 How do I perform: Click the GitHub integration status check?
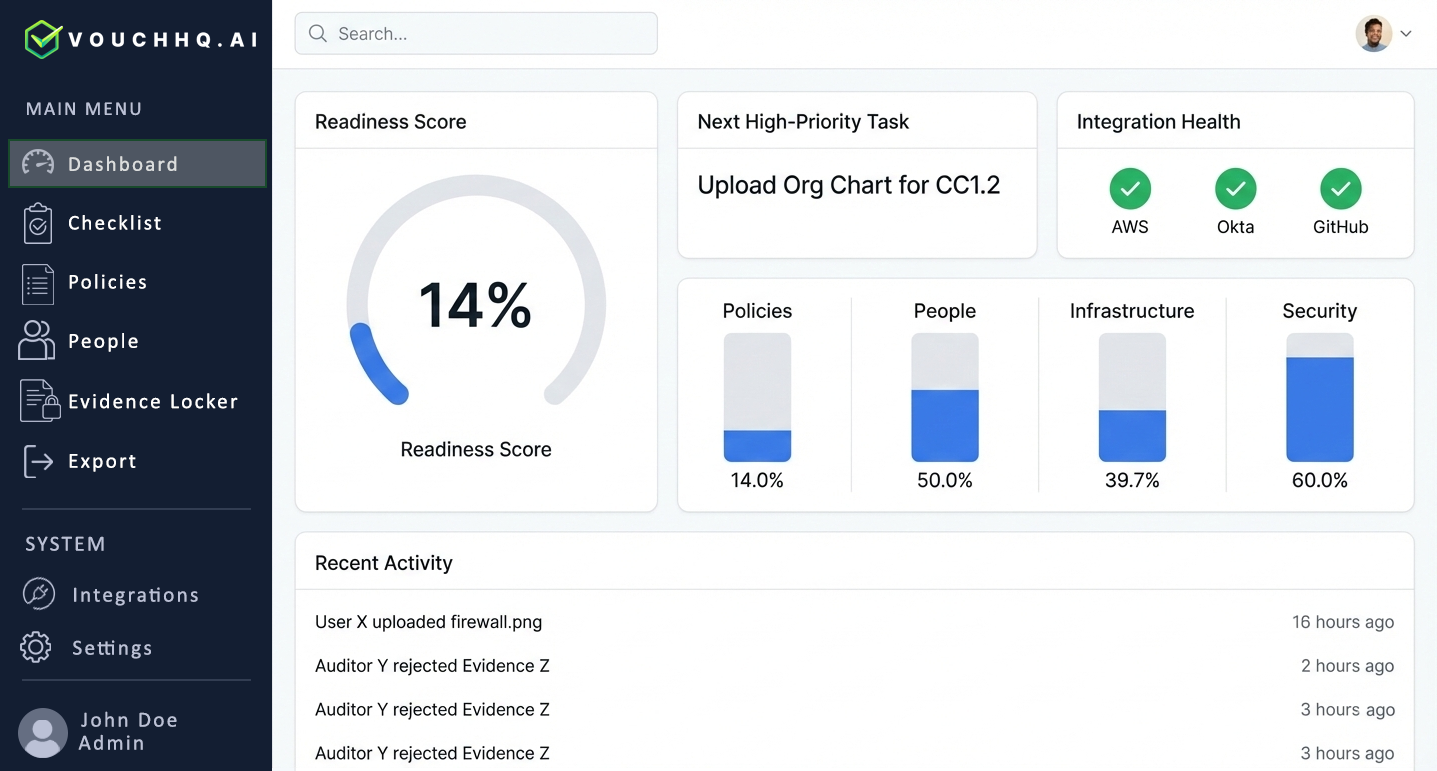[1340, 188]
